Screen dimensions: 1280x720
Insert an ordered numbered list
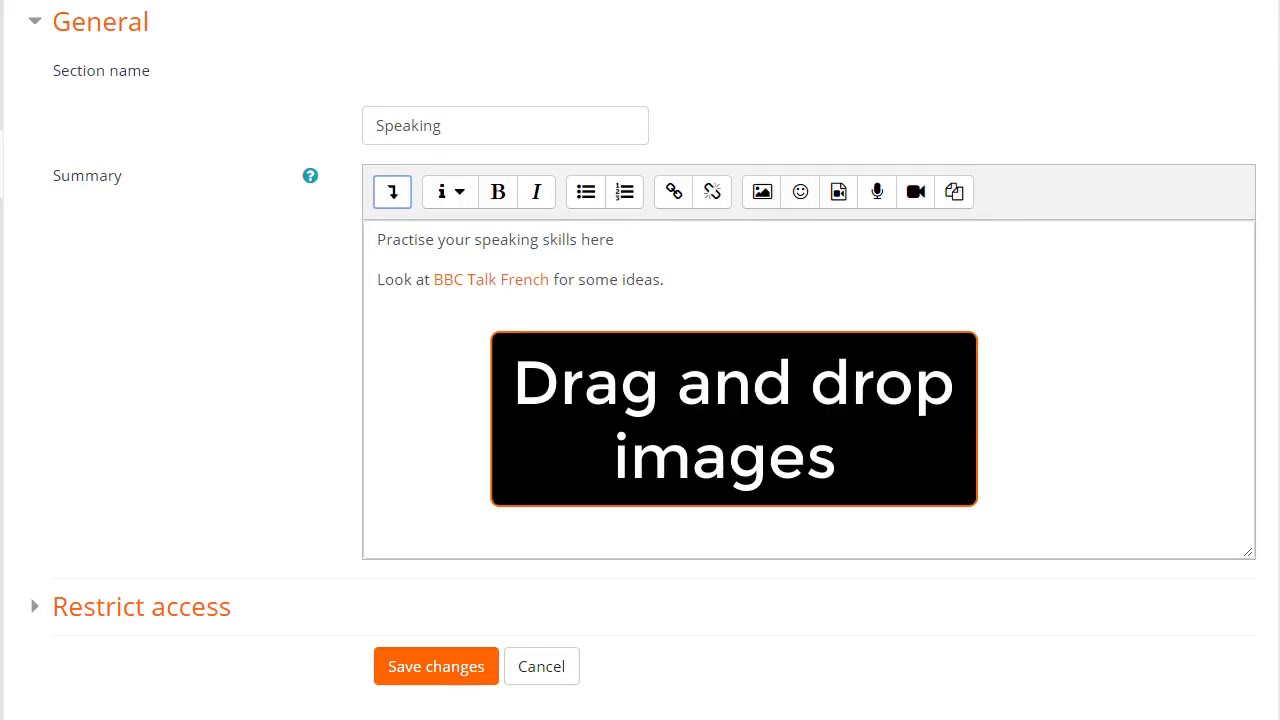click(x=624, y=192)
